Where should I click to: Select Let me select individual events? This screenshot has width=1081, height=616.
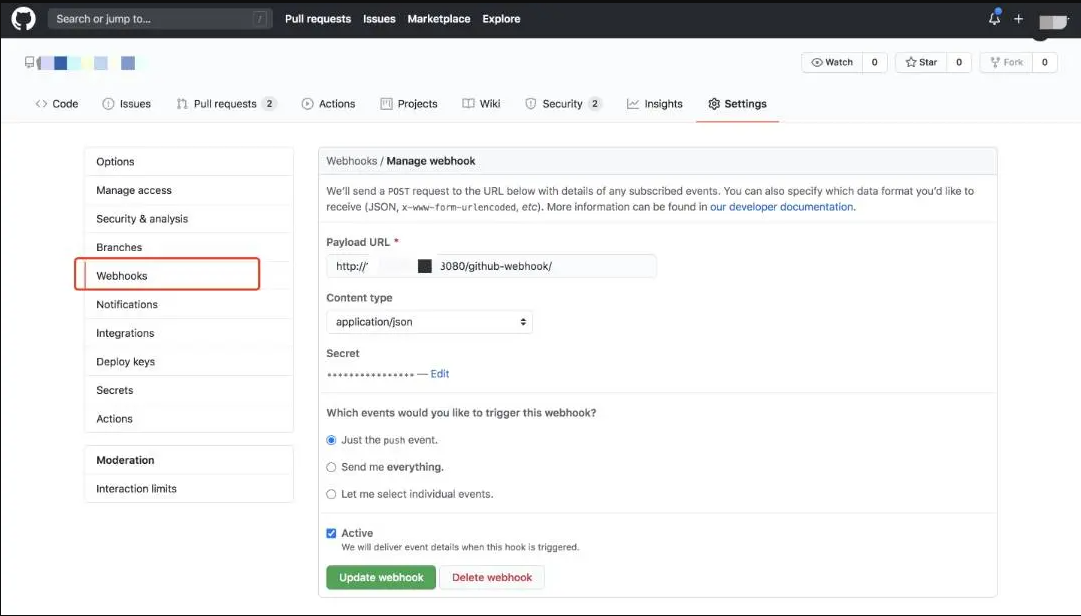point(332,494)
